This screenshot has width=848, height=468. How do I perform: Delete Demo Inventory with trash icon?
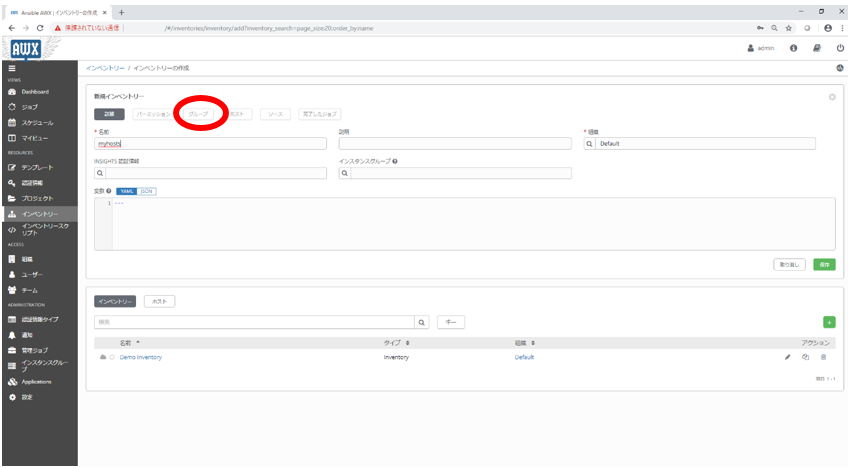click(x=823, y=357)
